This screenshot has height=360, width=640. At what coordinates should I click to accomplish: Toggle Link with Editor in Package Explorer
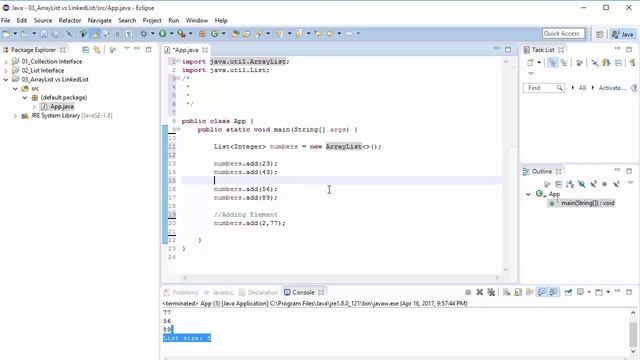(x=97, y=50)
